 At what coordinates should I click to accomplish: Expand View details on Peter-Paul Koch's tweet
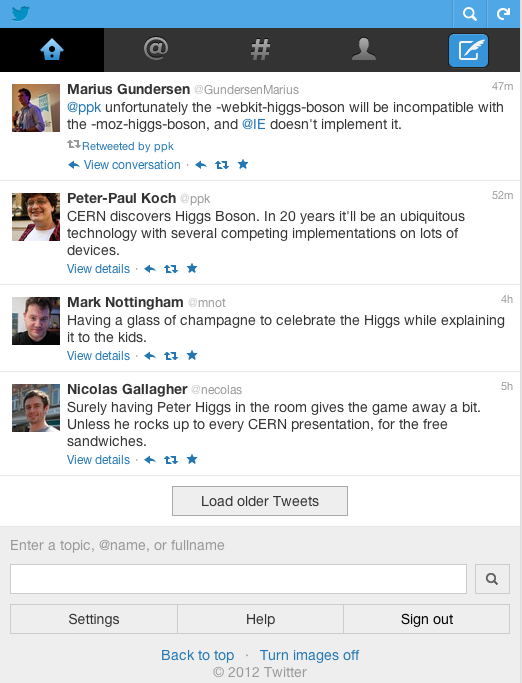point(98,269)
